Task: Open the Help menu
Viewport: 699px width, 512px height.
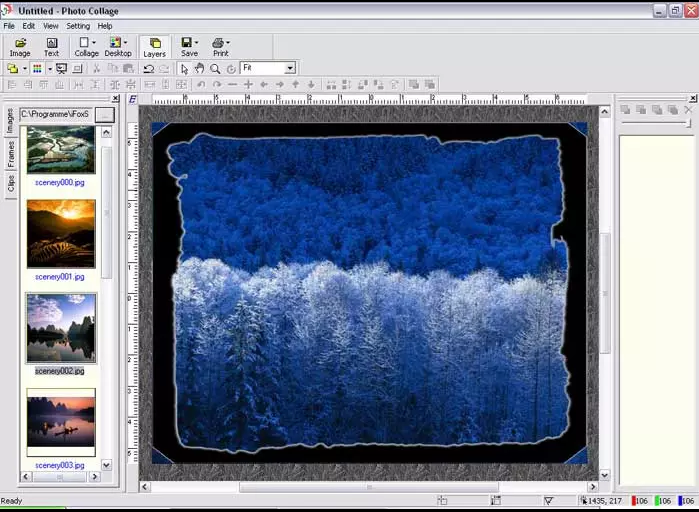Action: tap(105, 26)
